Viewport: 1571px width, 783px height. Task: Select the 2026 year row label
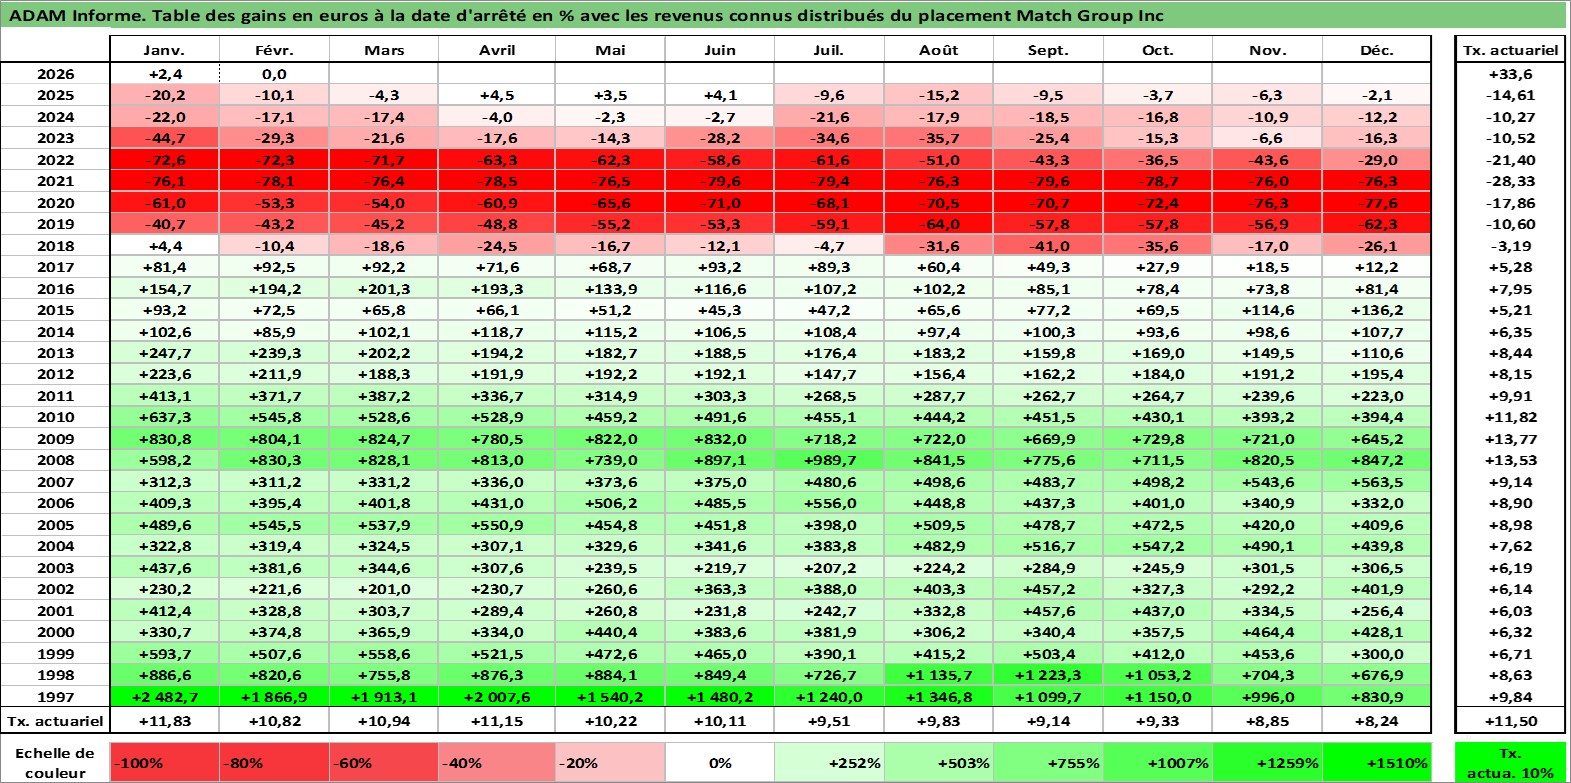click(55, 74)
